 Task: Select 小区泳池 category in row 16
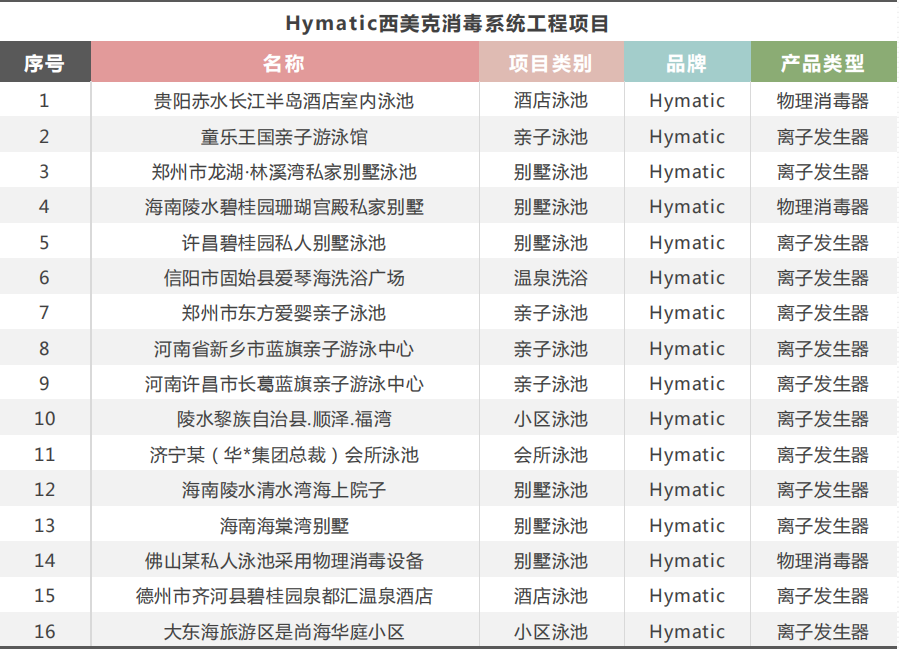click(x=551, y=632)
